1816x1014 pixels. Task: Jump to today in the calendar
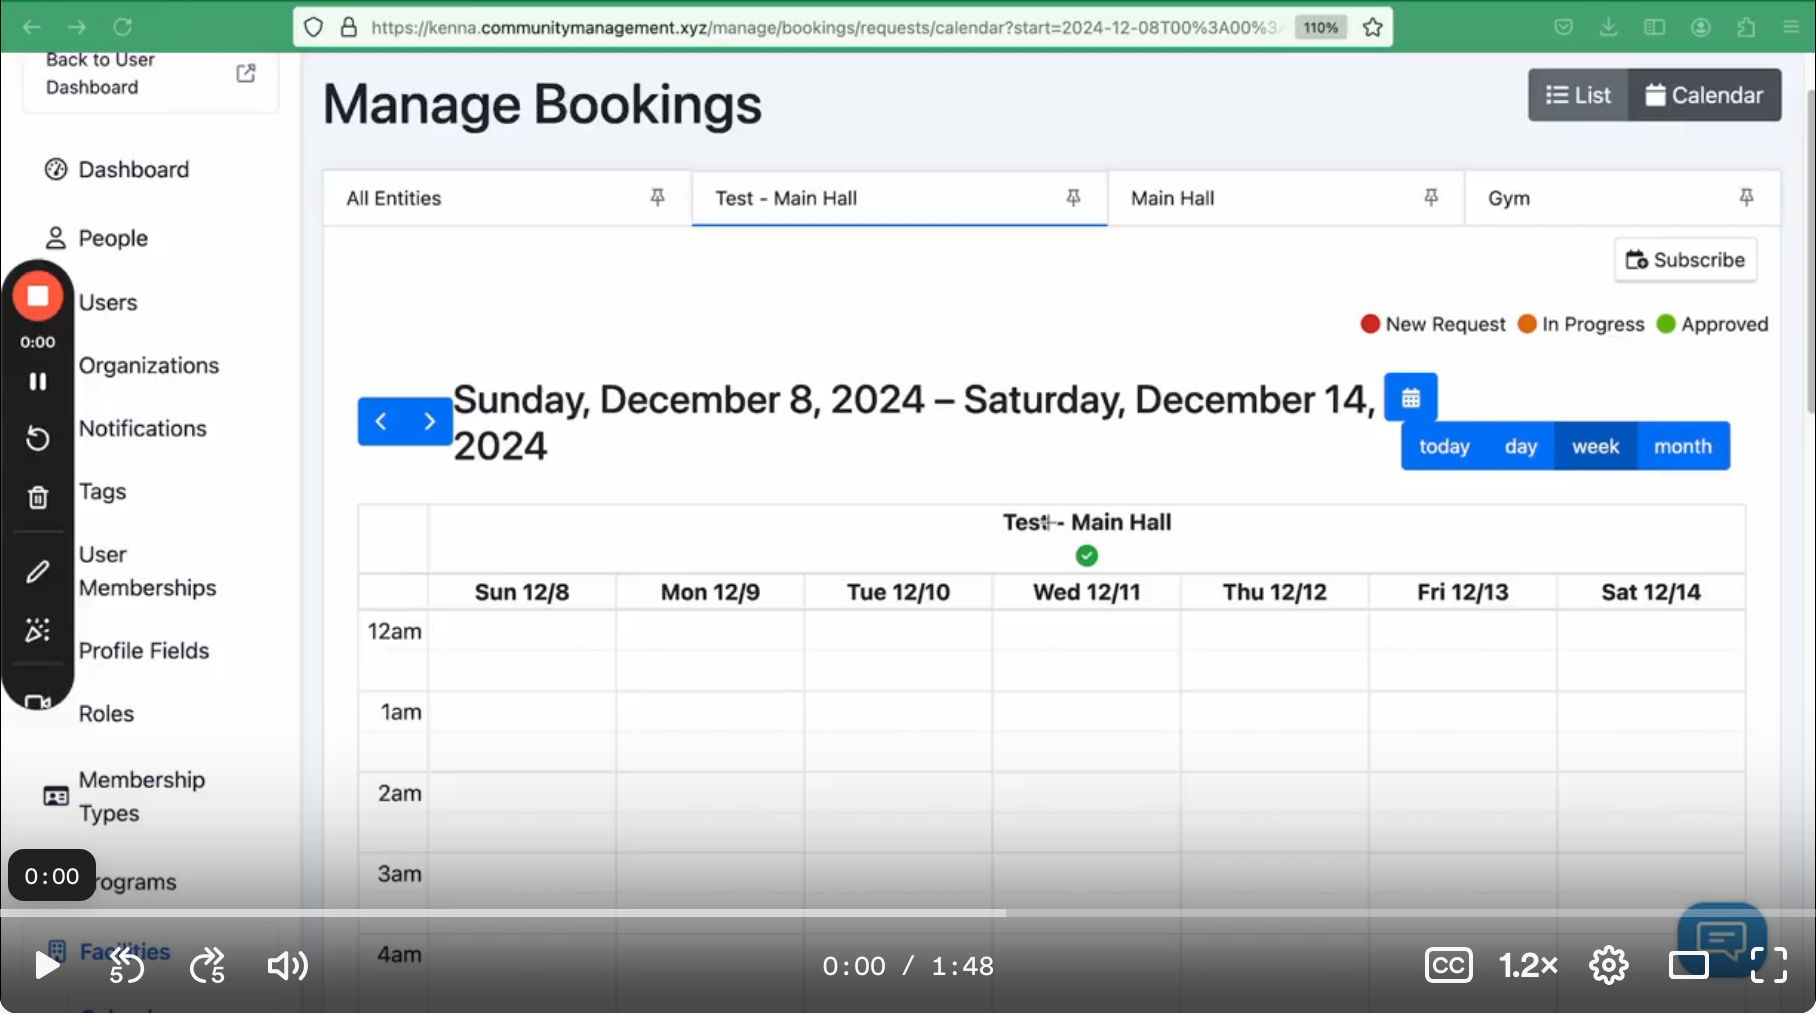pyautogui.click(x=1444, y=446)
